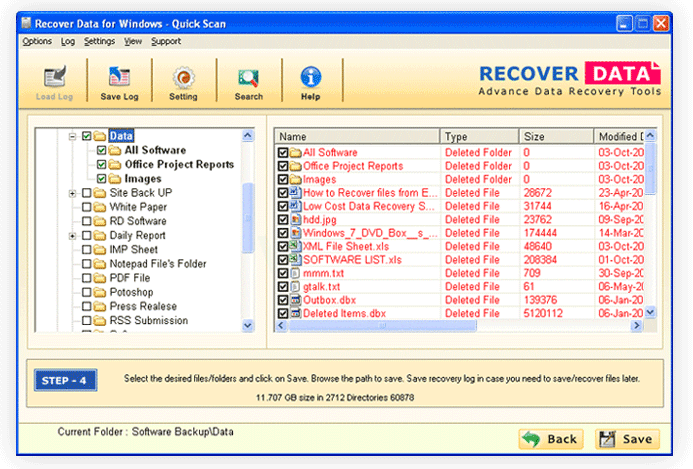This screenshot has height=469, width=693.
Task: Click the Modified column header
Action: pyautogui.click(x=619, y=137)
